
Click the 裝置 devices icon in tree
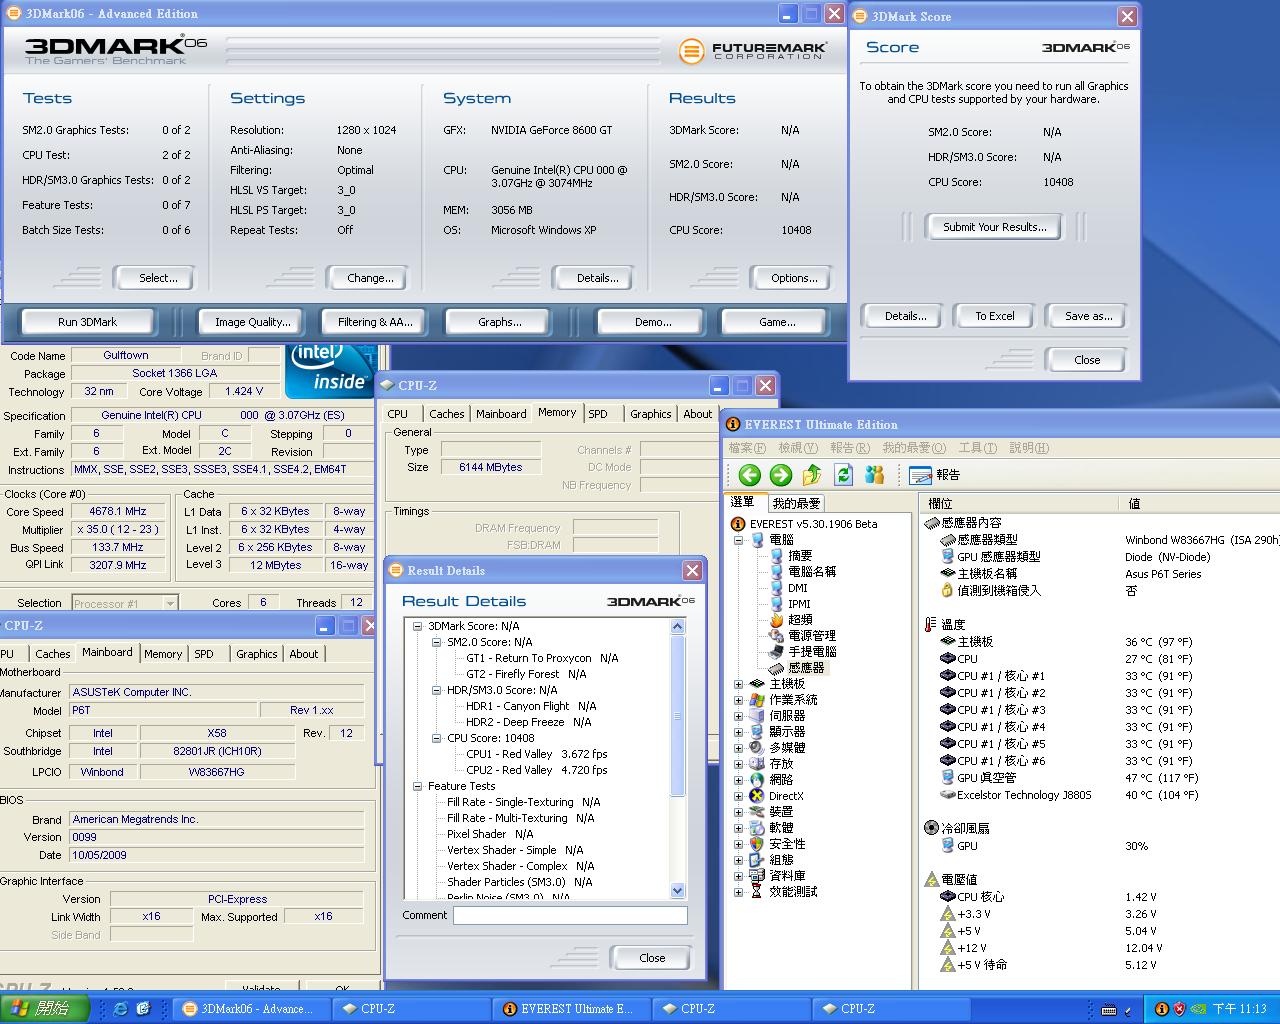pos(757,812)
